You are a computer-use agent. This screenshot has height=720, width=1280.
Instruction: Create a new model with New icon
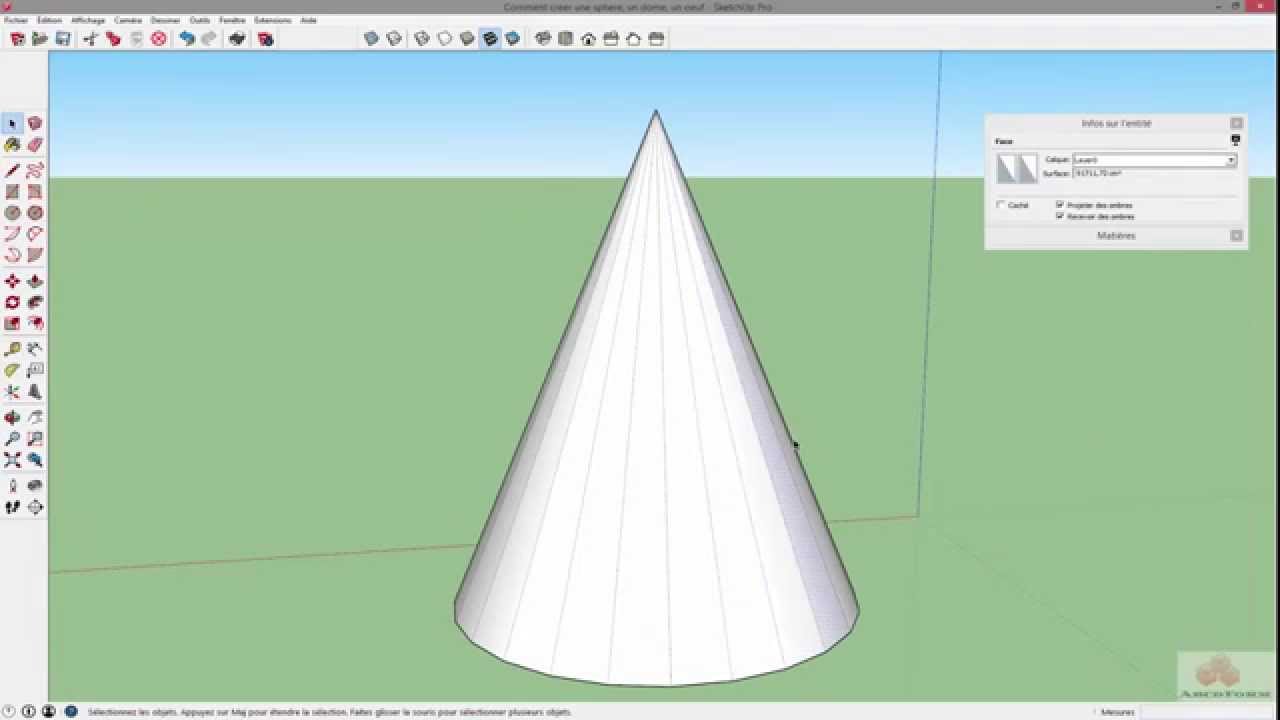pyautogui.click(x=17, y=39)
